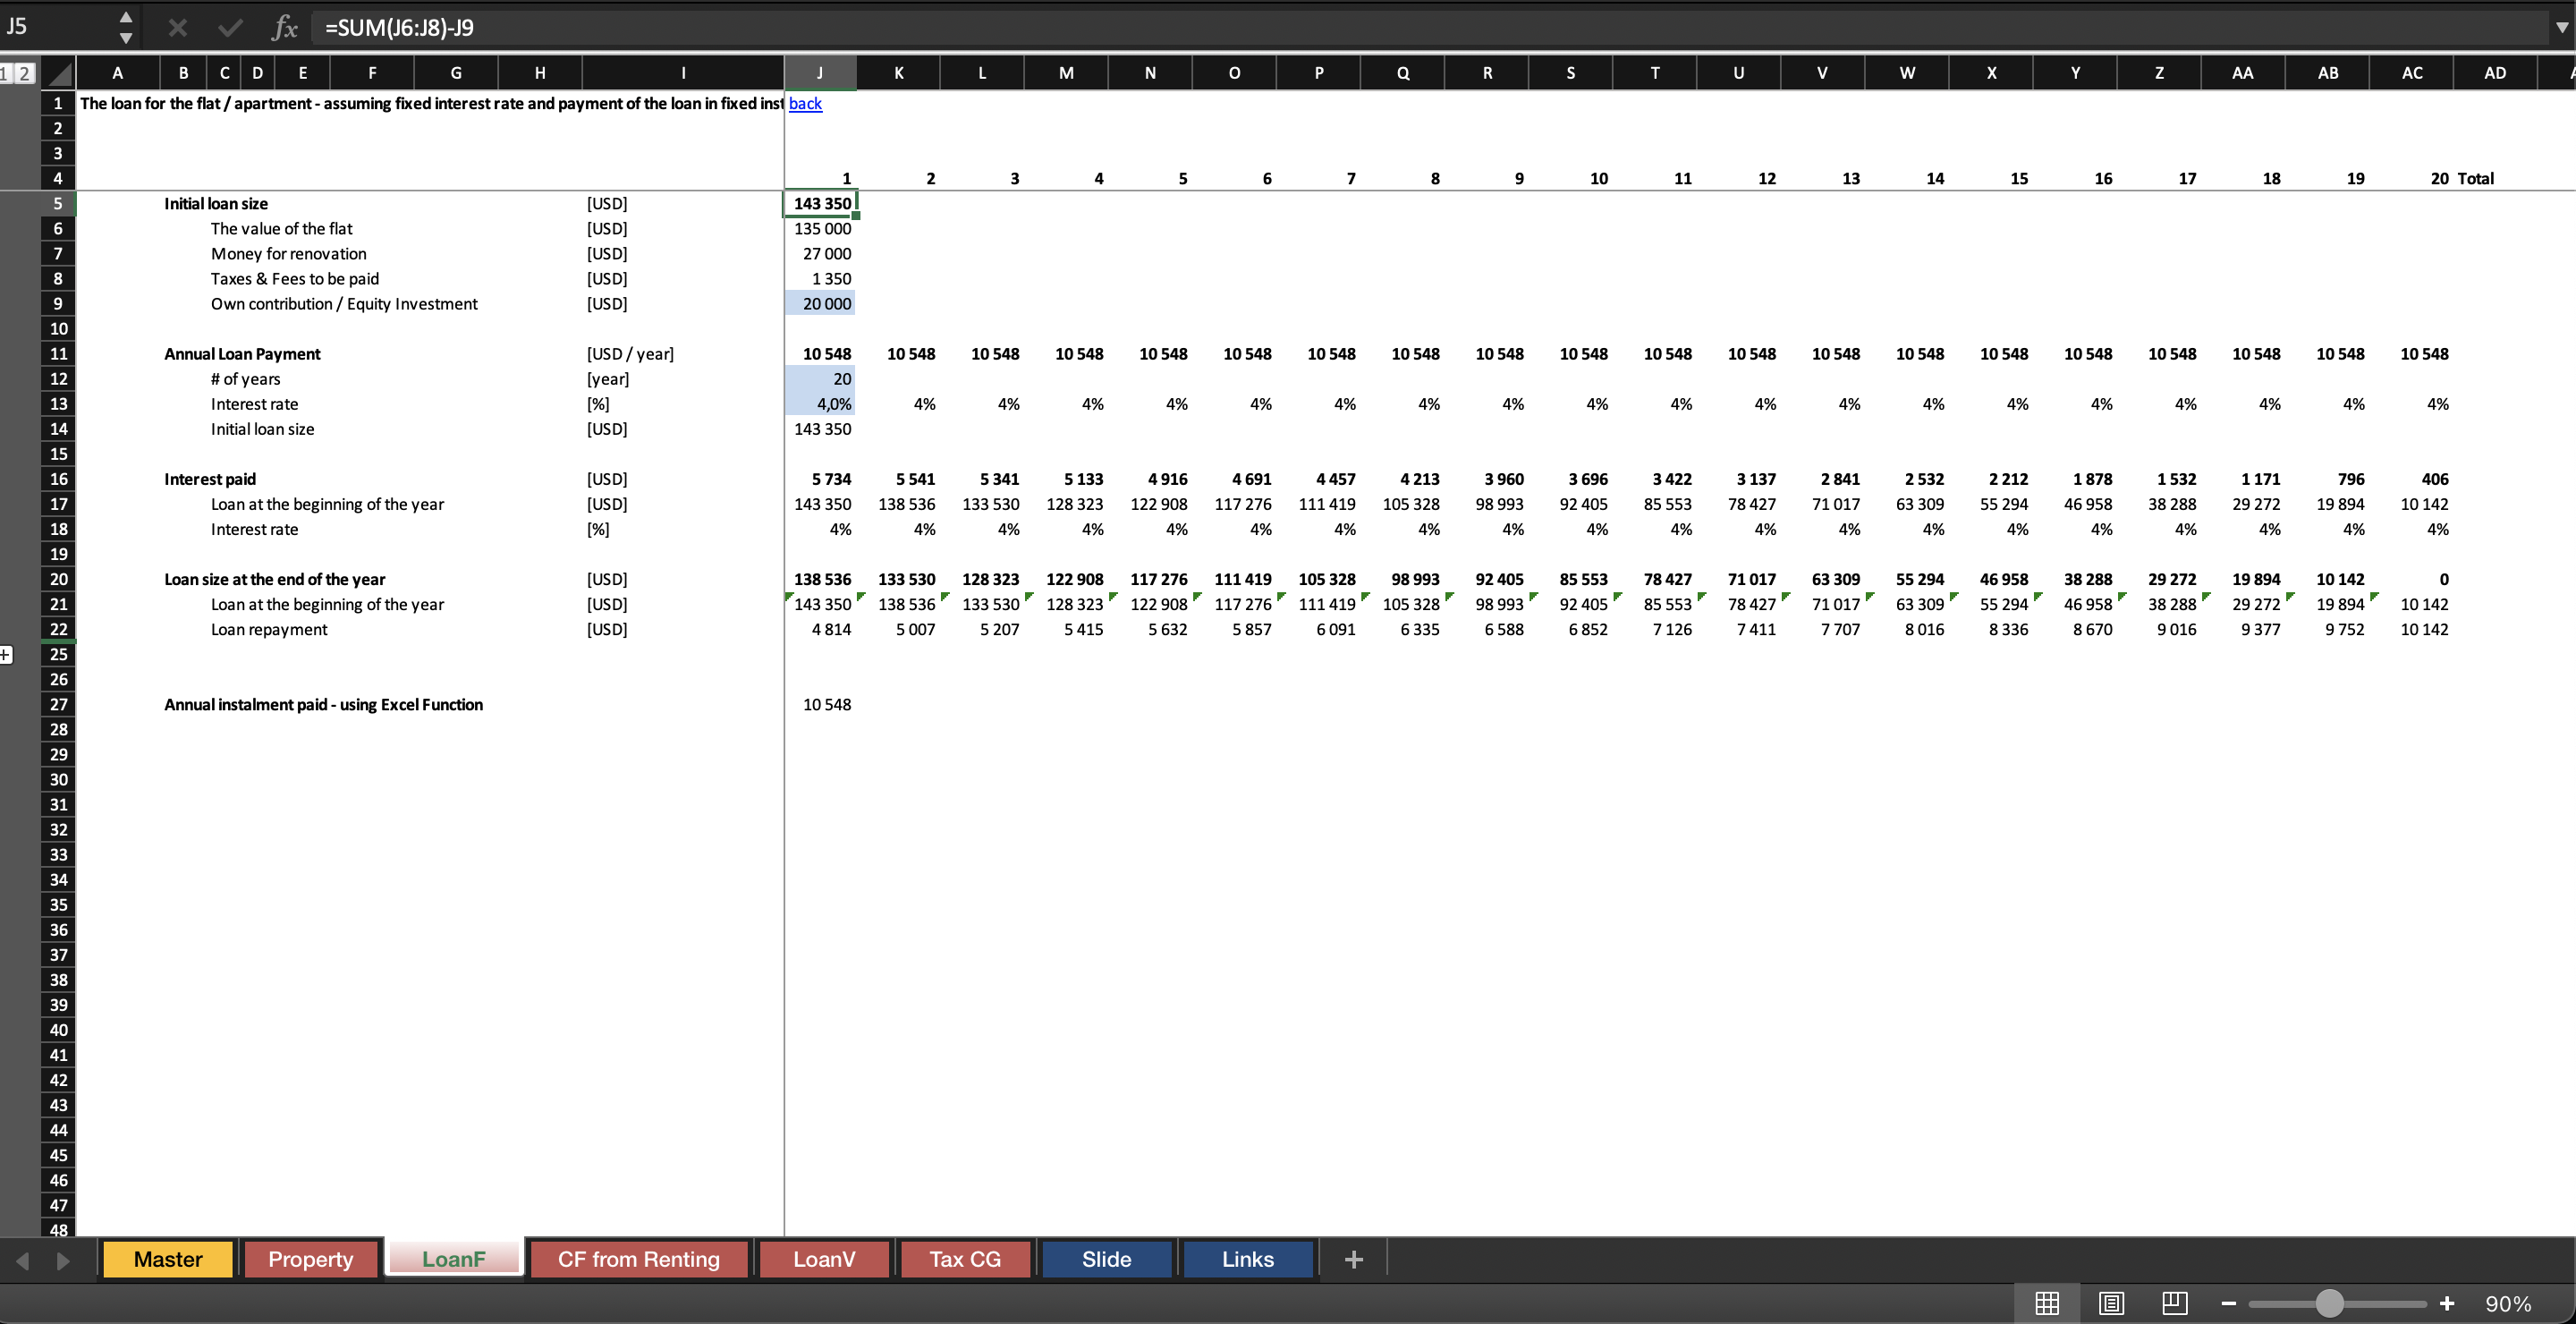Image resolution: width=2576 pixels, height=1324 pixels.
Task: Open the insert function fx button
Action: [285, 27]
